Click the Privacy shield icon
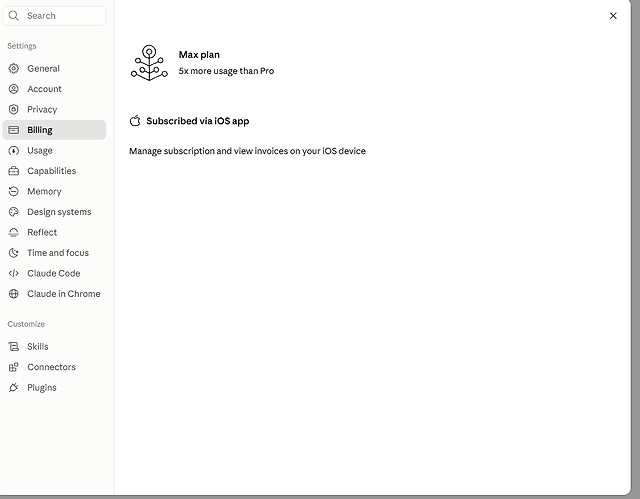This screenshot has height=499, width=640. 13,109
